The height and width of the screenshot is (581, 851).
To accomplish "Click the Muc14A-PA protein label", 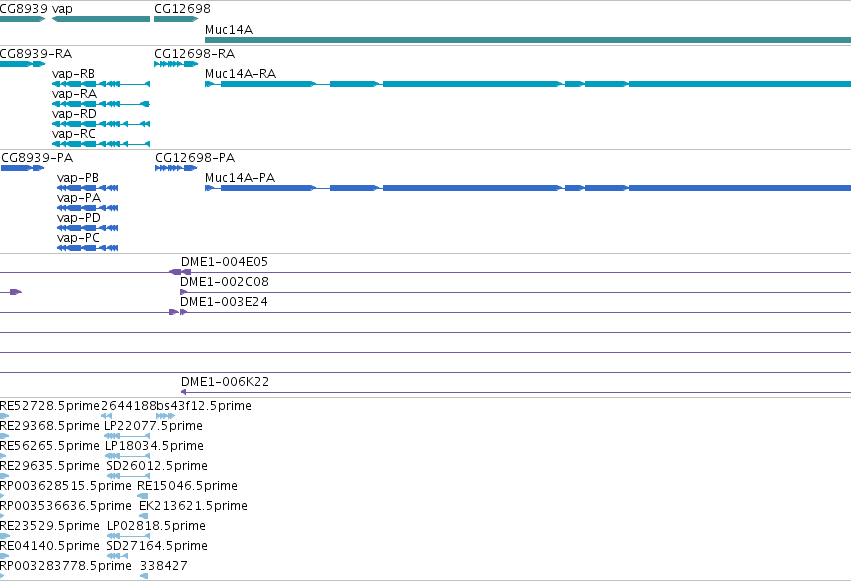I will (x=240, y=178).
